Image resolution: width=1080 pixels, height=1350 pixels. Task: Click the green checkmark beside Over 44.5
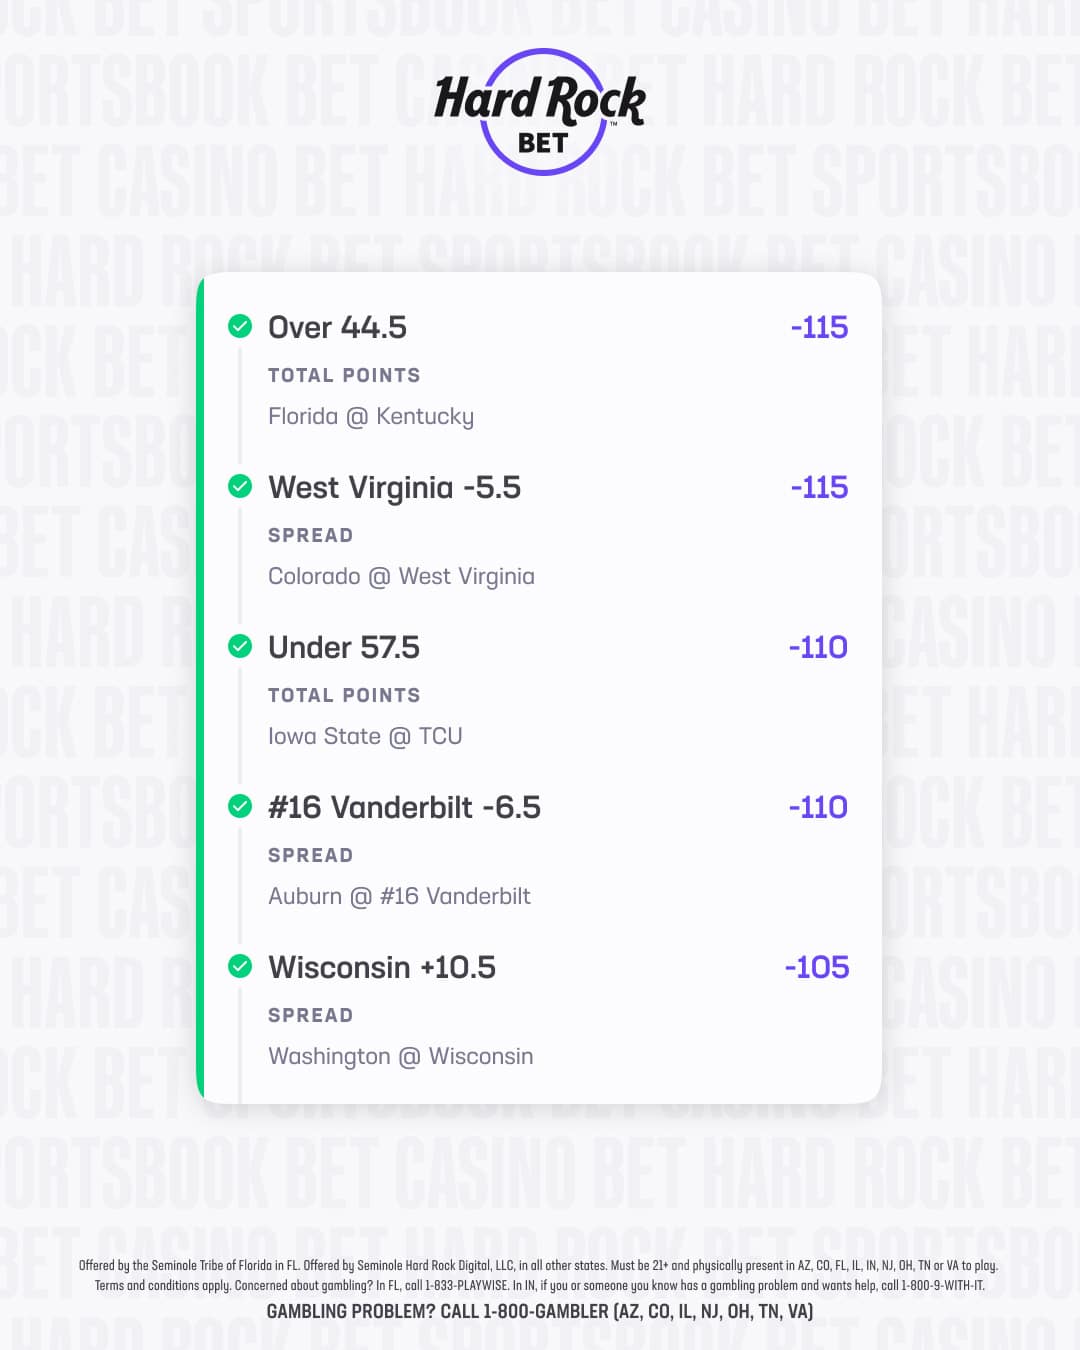coord(240,326)
